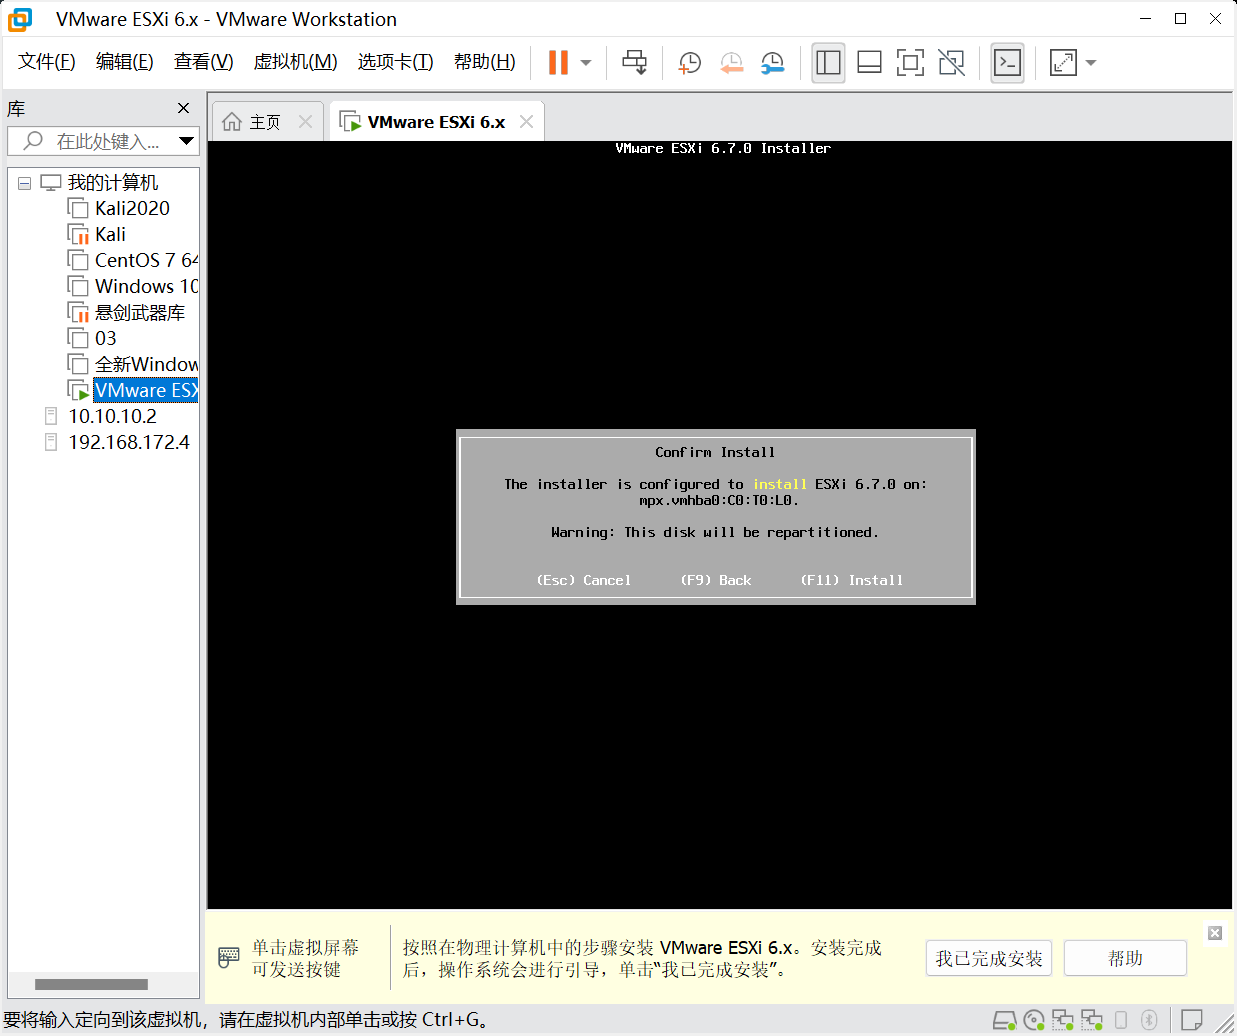
Task: Collapse the 我的计算机 tree node
Action: click(25, 183)
